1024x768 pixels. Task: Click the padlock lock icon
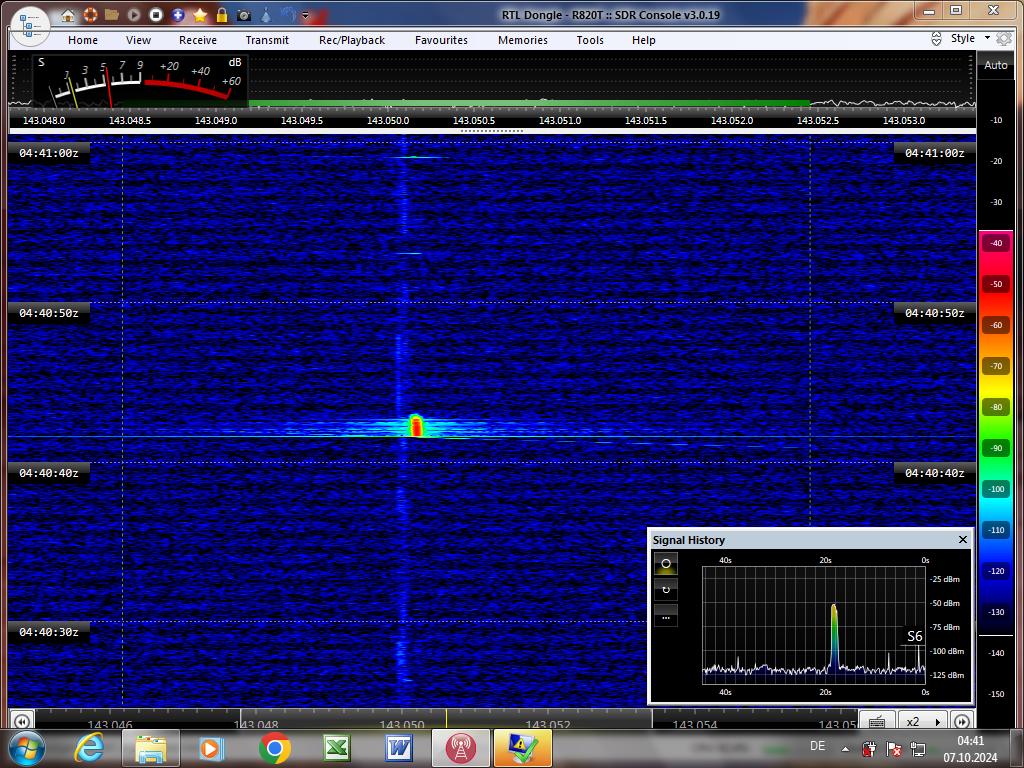point(222,14)
